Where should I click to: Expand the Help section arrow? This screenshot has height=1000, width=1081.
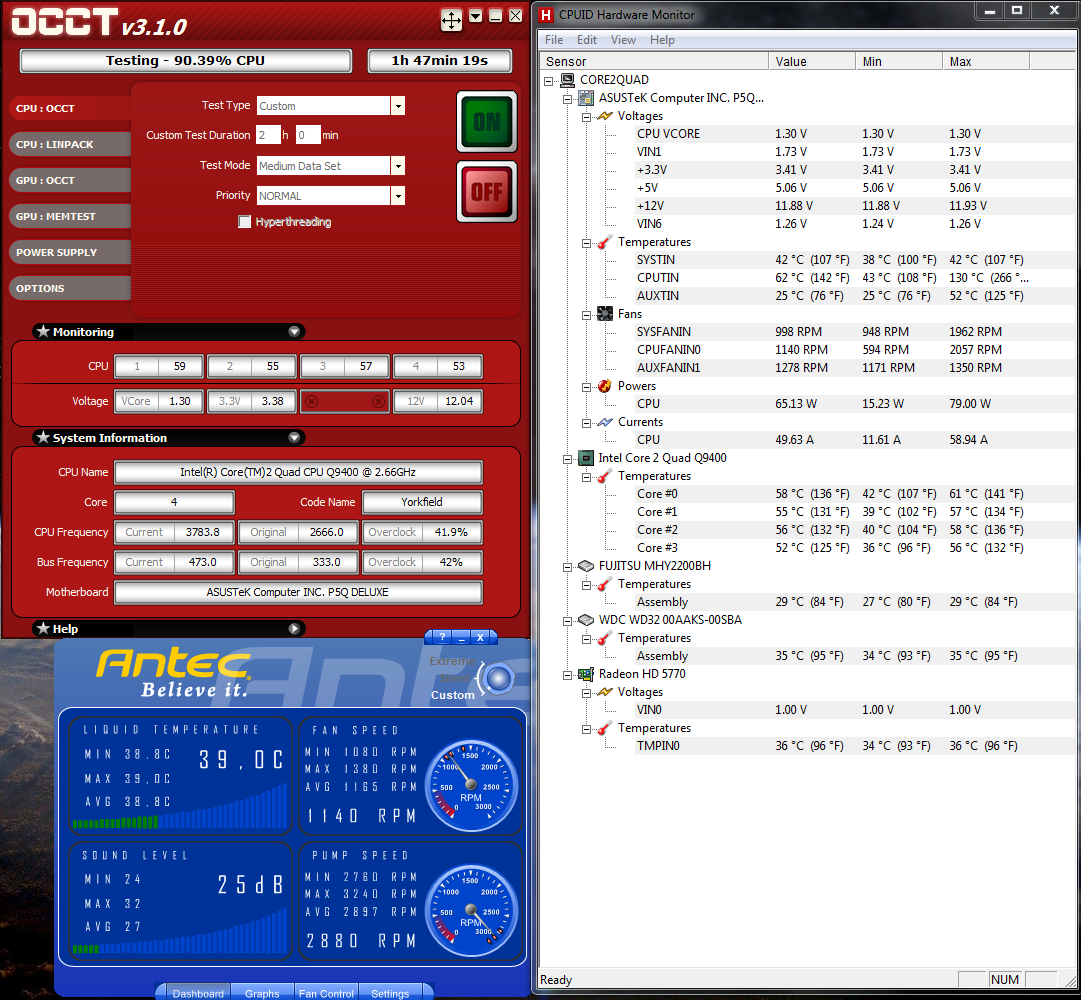point(294,629)
